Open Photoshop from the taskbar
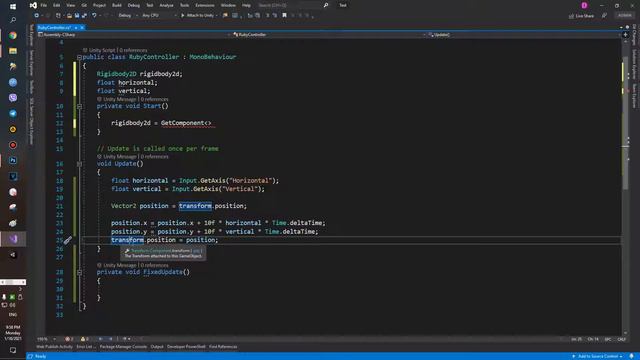Screen dimensions: 640x360 [x=13, y=160]
